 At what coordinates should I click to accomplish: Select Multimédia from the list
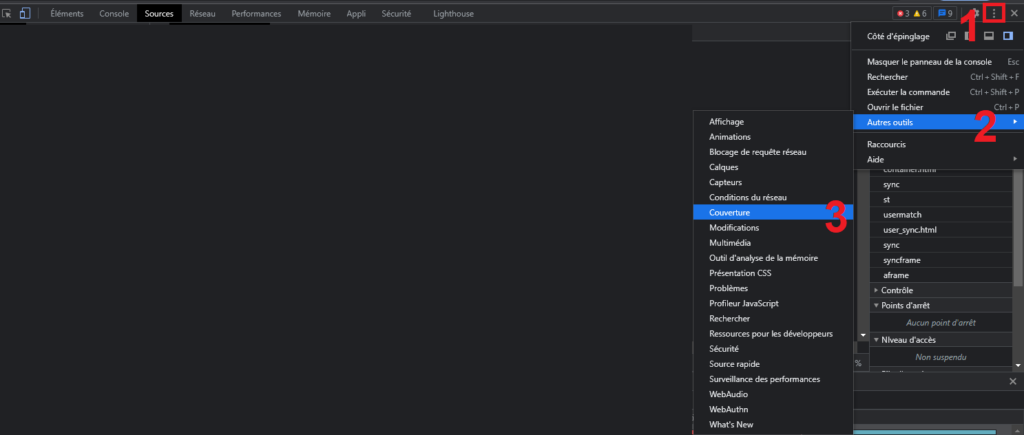click(773, 243)
